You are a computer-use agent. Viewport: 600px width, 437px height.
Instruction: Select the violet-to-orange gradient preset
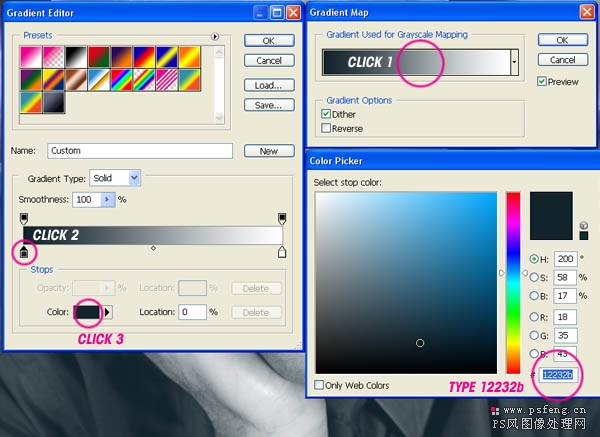click(x=121, y=57)
